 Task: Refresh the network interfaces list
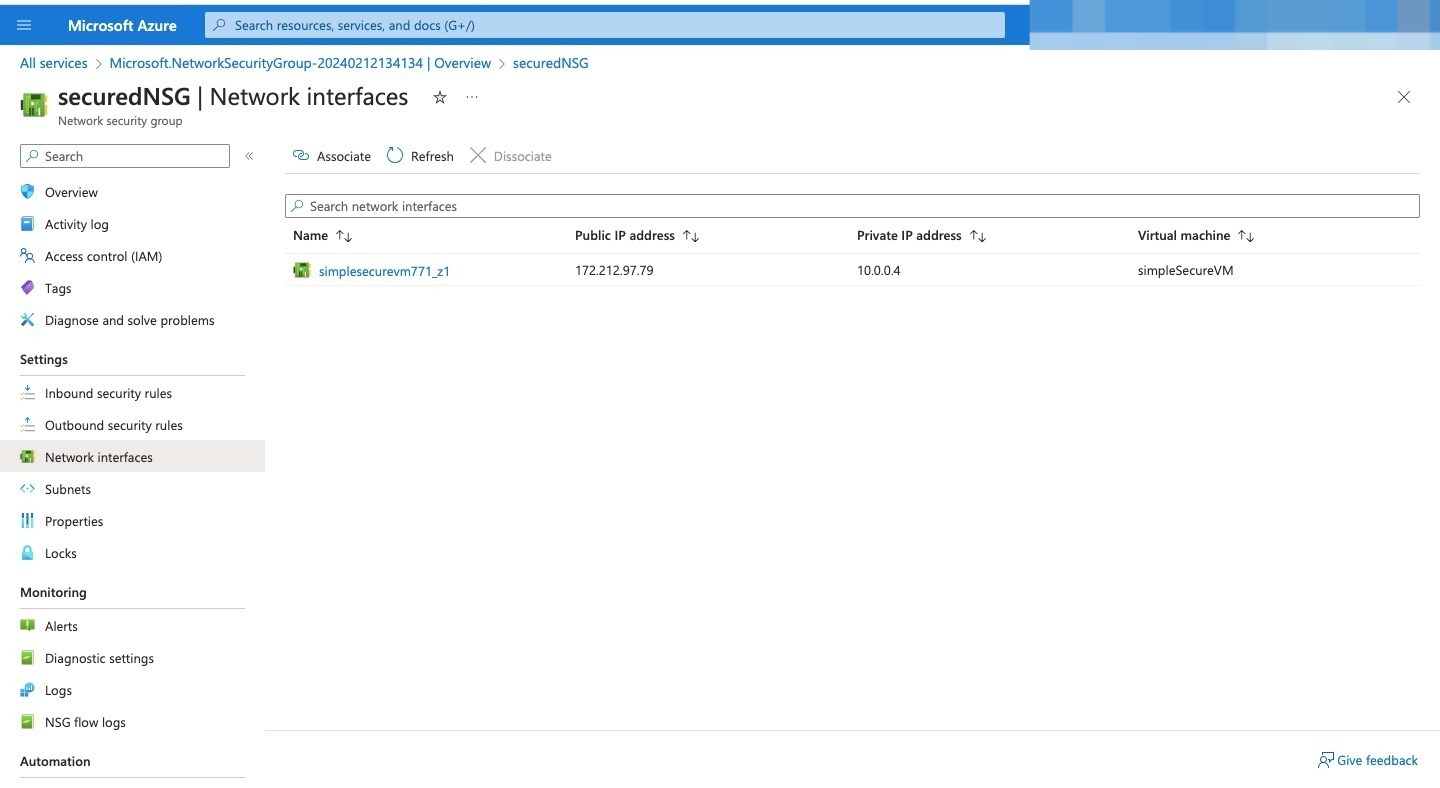tap(420, 156)
